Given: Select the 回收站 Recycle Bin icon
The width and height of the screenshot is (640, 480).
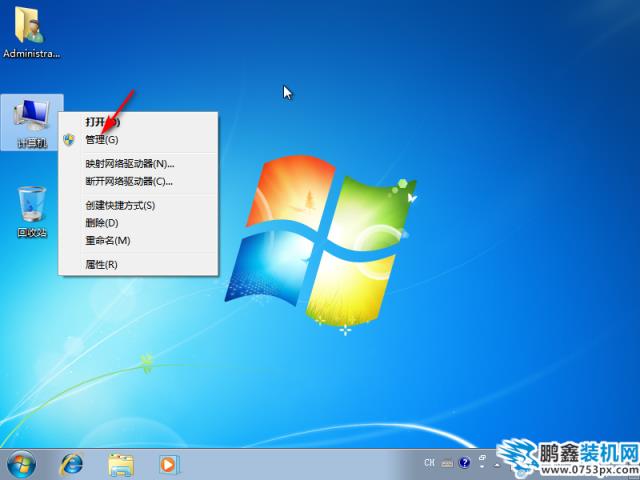Looking at the screenshot, I should coord(32,212).
